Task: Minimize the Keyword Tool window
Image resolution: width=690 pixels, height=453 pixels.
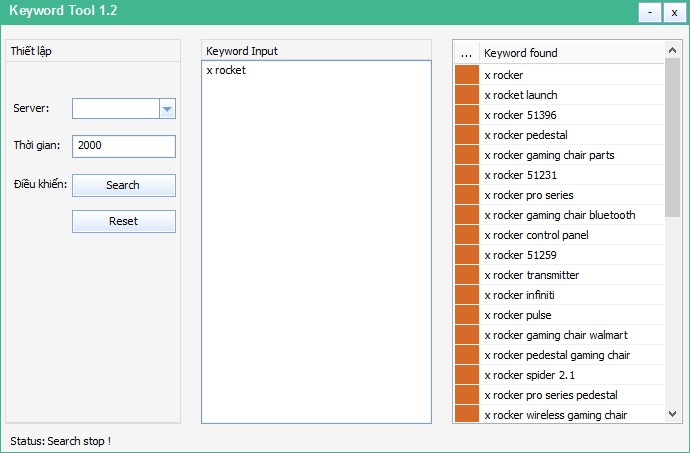Action: [x=650, y=12]
